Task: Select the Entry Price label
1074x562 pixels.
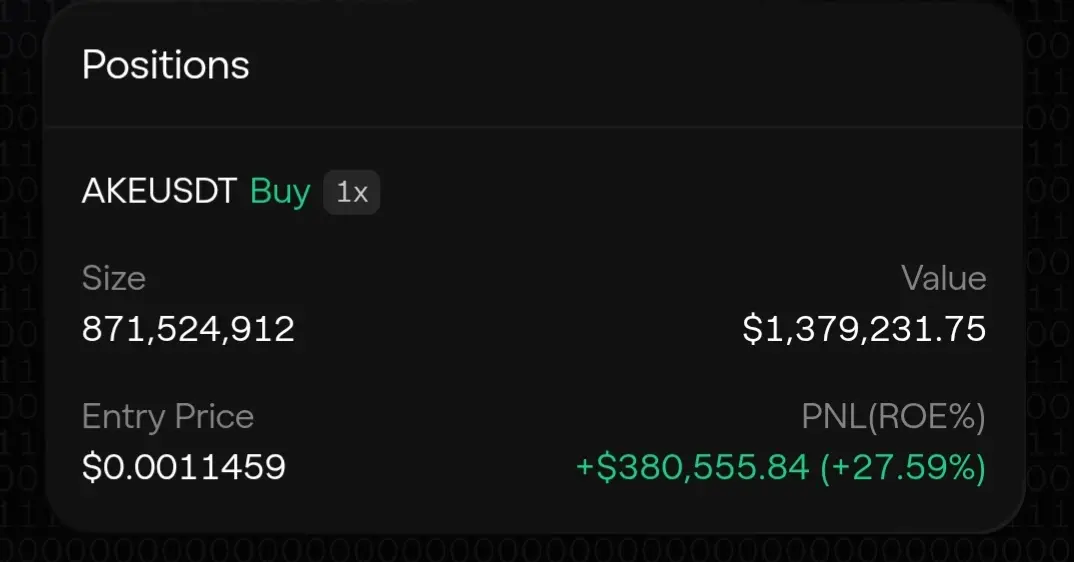Action: point(168,416)
